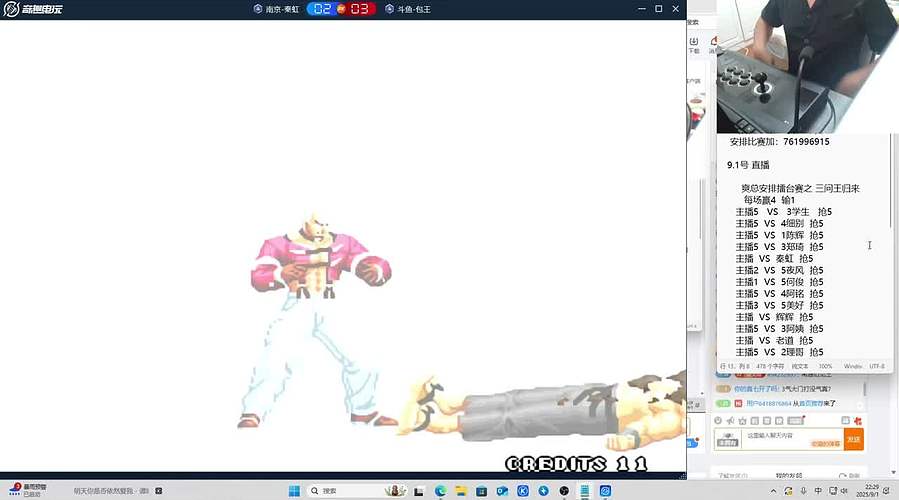
Task: Open Microsoft Store from taskbar
Action: pyautogui.click(x=482, y=491)
